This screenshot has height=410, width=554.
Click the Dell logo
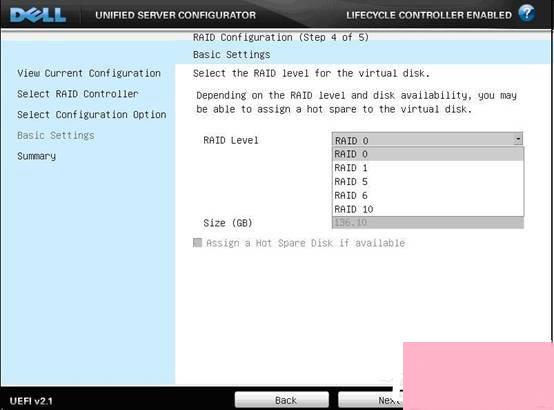[38, 15]
